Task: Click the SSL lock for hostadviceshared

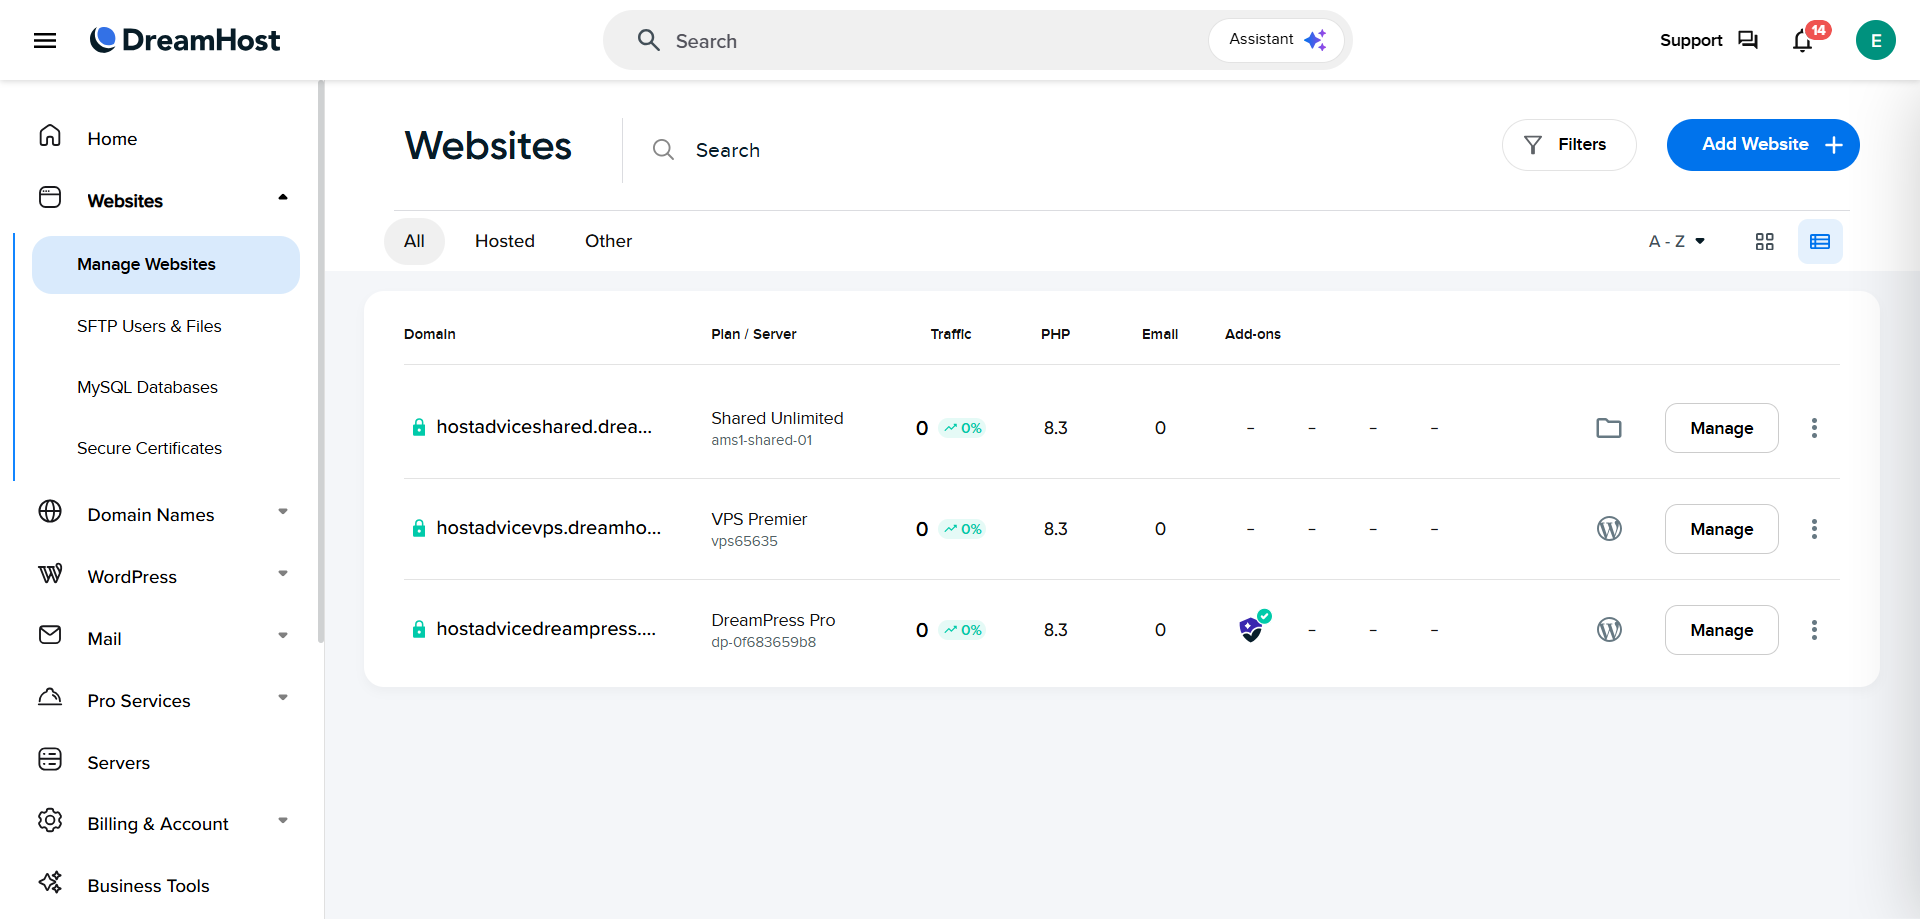Action: (x=419, y=427)
